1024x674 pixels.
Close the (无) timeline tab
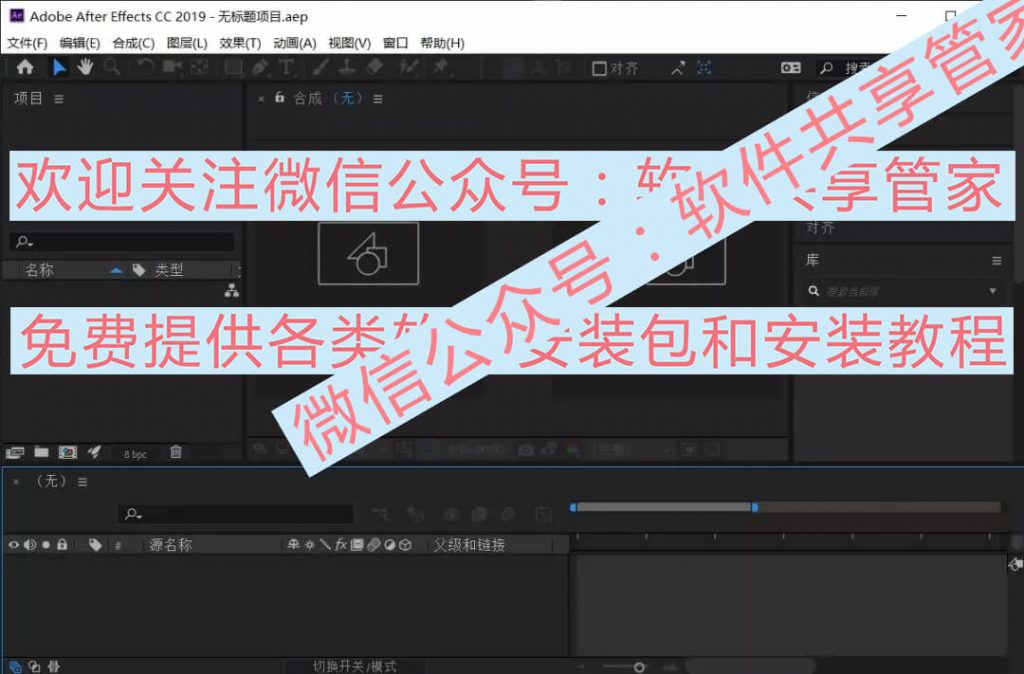(16, 482)
